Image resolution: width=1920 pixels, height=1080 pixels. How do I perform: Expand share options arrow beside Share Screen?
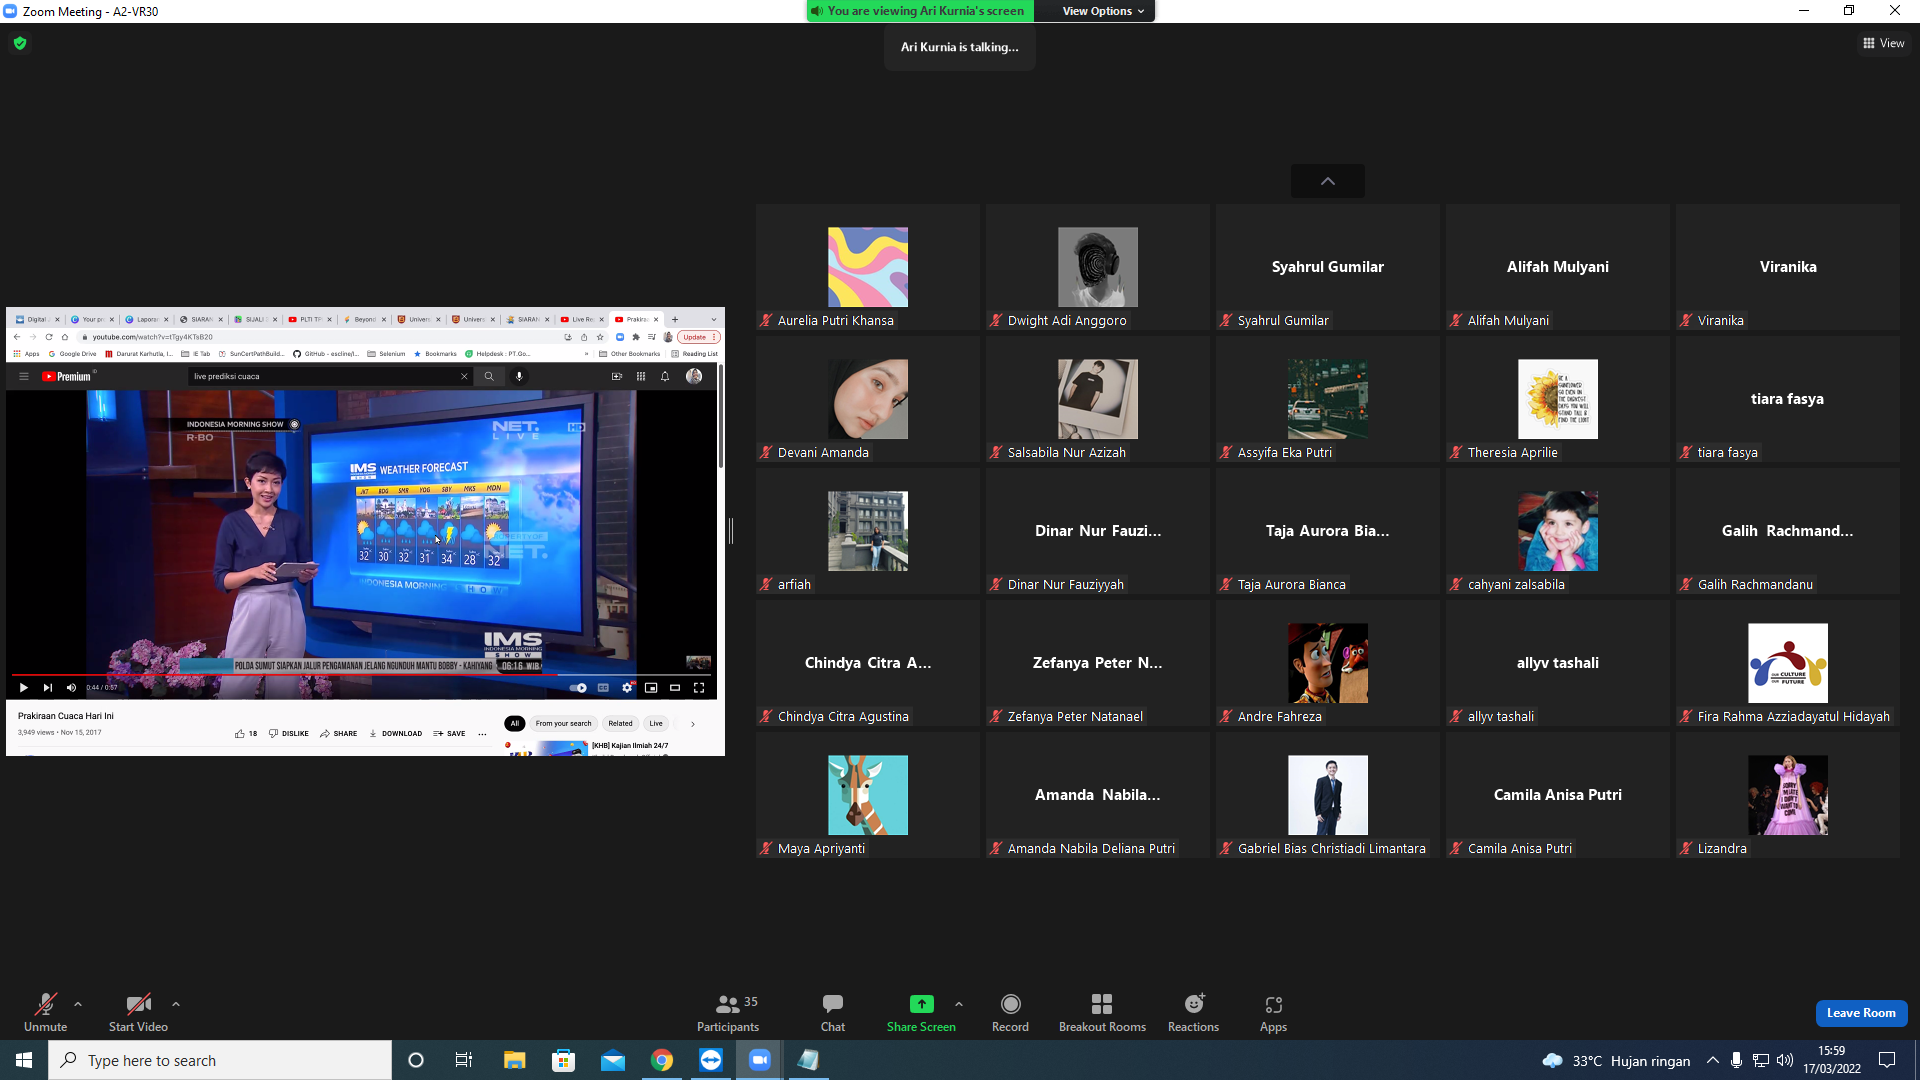coord(959,1004)
